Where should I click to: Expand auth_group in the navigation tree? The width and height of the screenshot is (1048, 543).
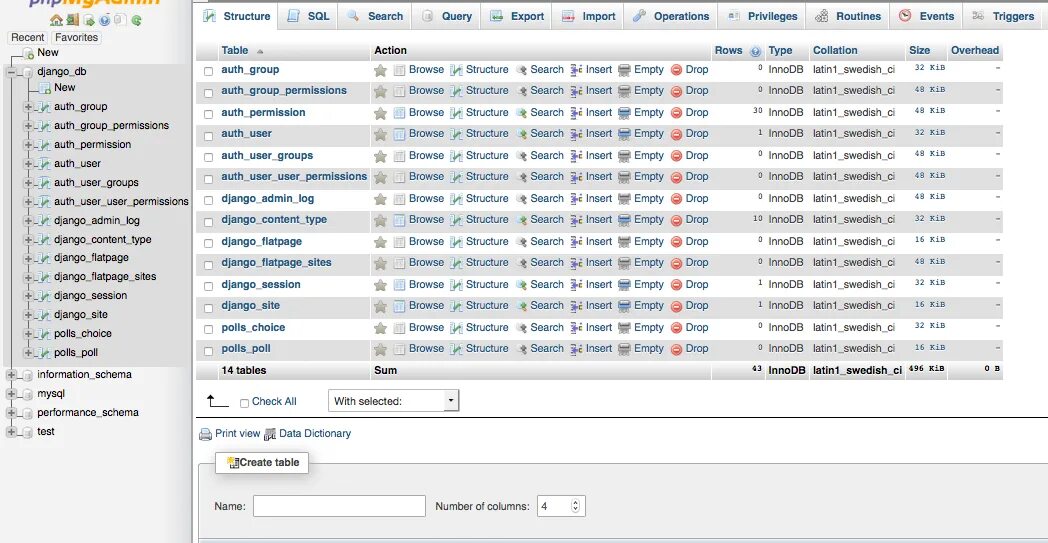pos(28,107)
